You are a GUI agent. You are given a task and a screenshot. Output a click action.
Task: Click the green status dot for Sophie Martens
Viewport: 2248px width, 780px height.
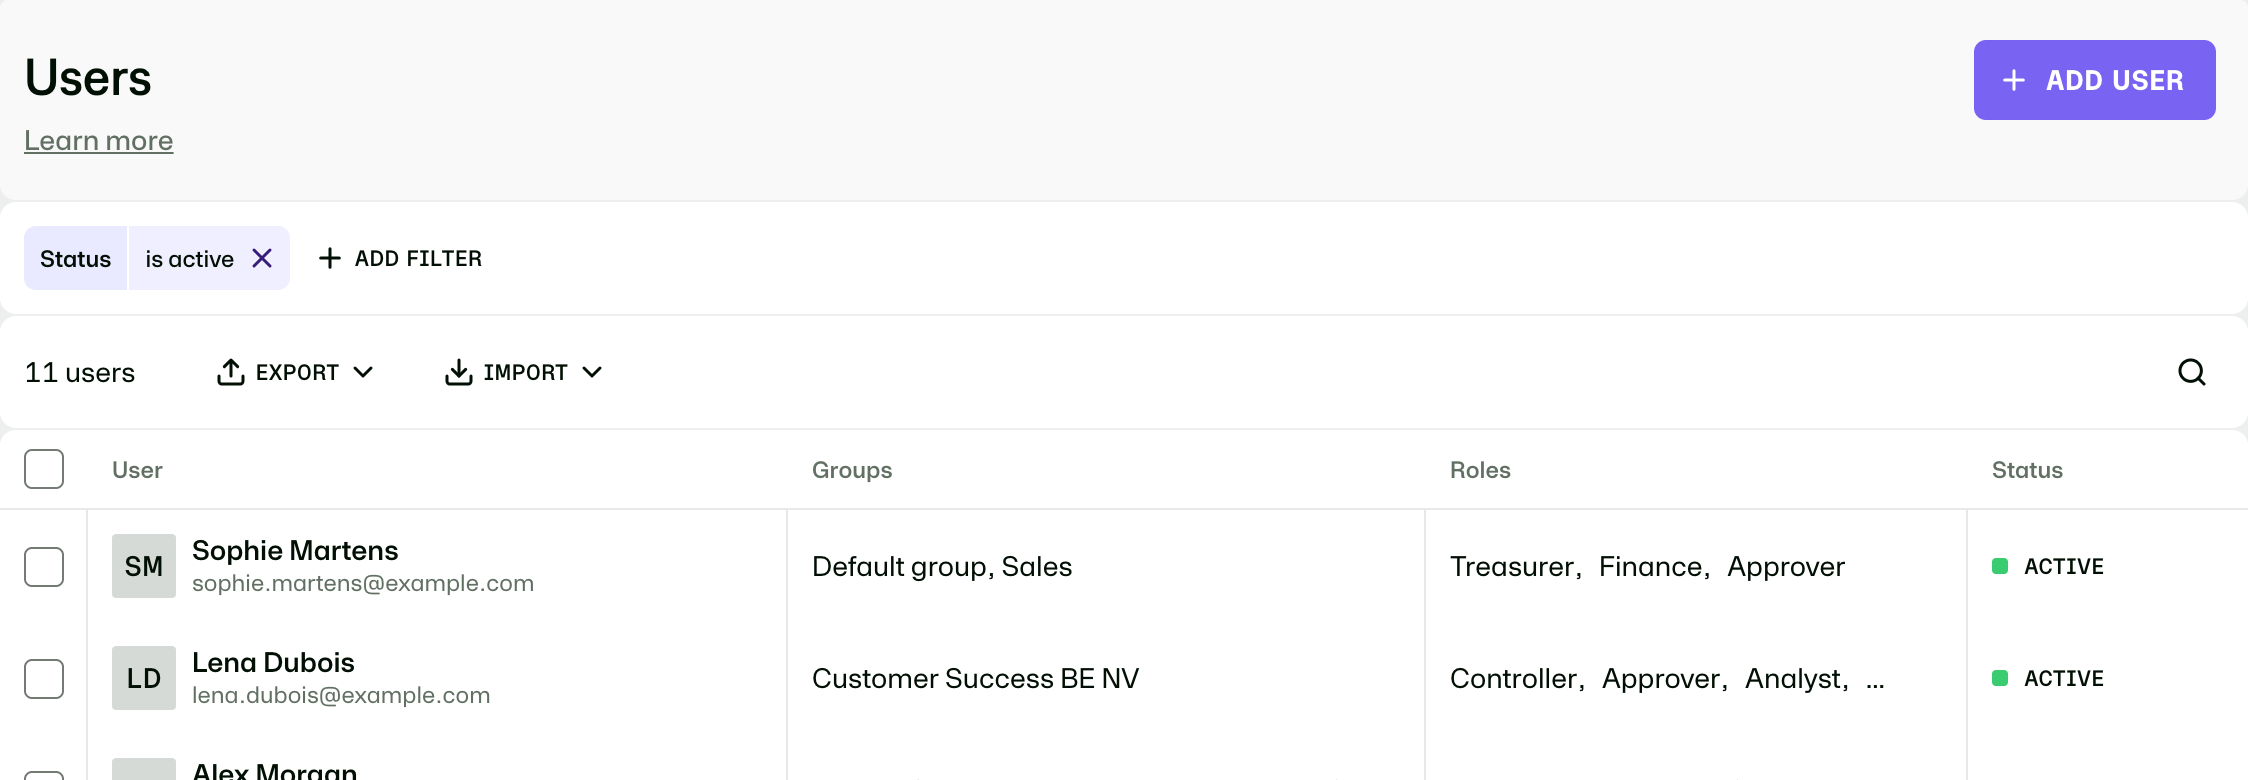point(2000,566)
